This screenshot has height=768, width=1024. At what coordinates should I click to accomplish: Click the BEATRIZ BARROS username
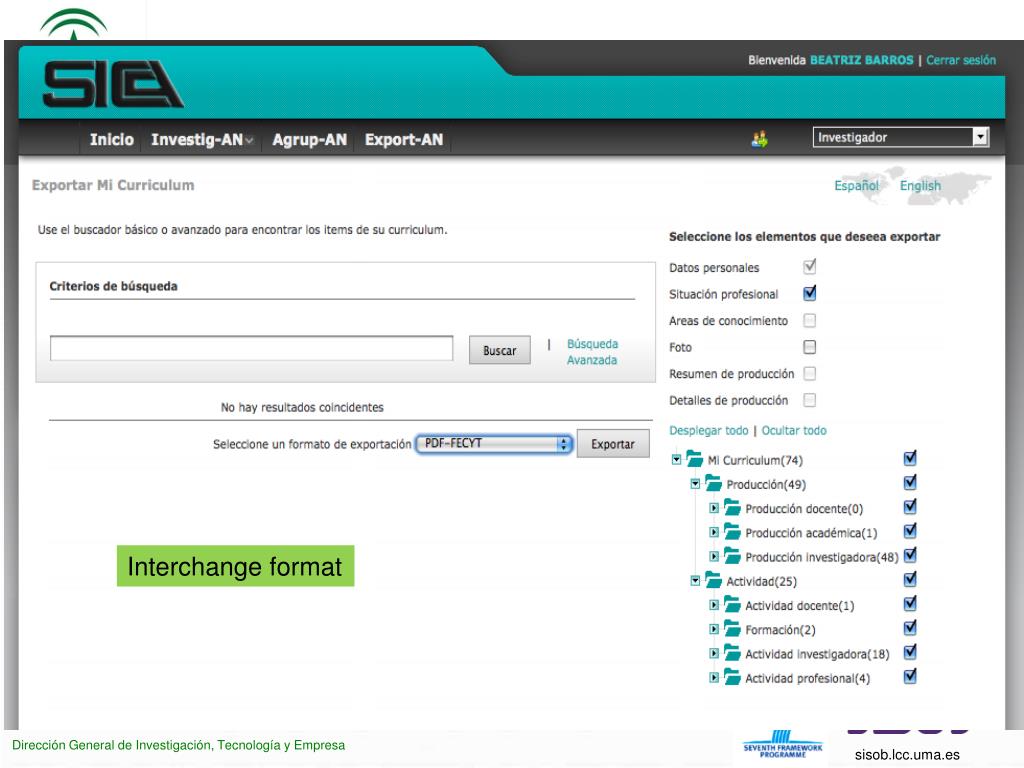pos(861,60)
